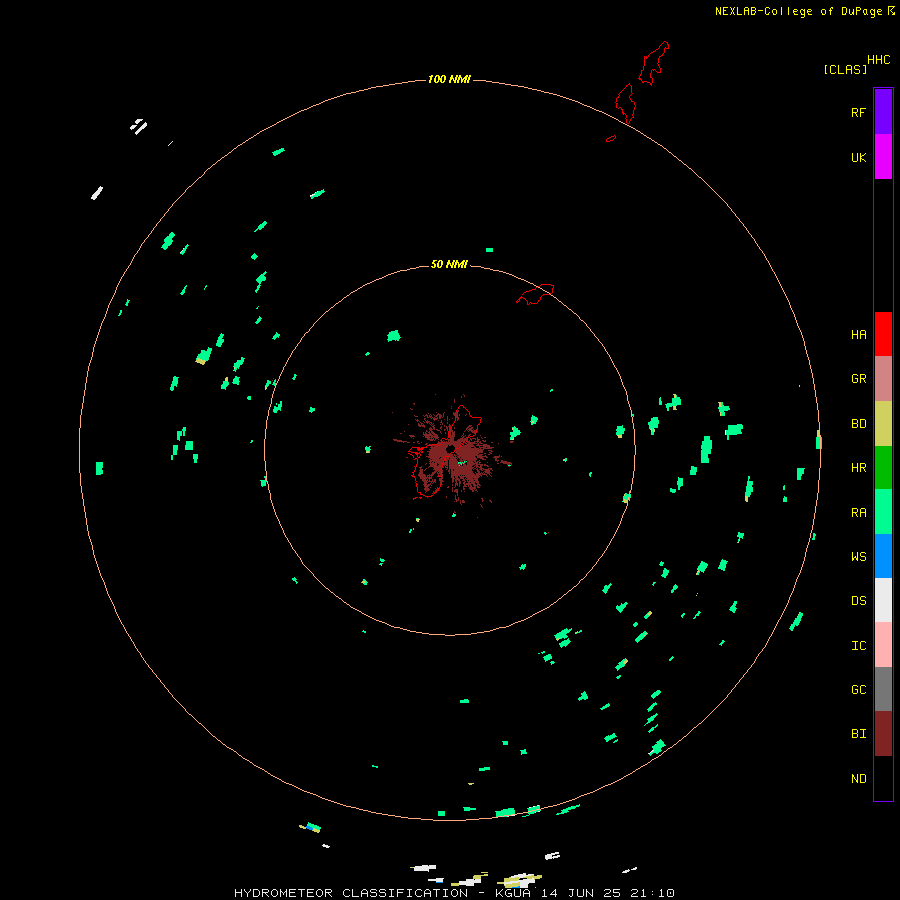
Task: Click the radar site center dot
Action: point(451,448)
